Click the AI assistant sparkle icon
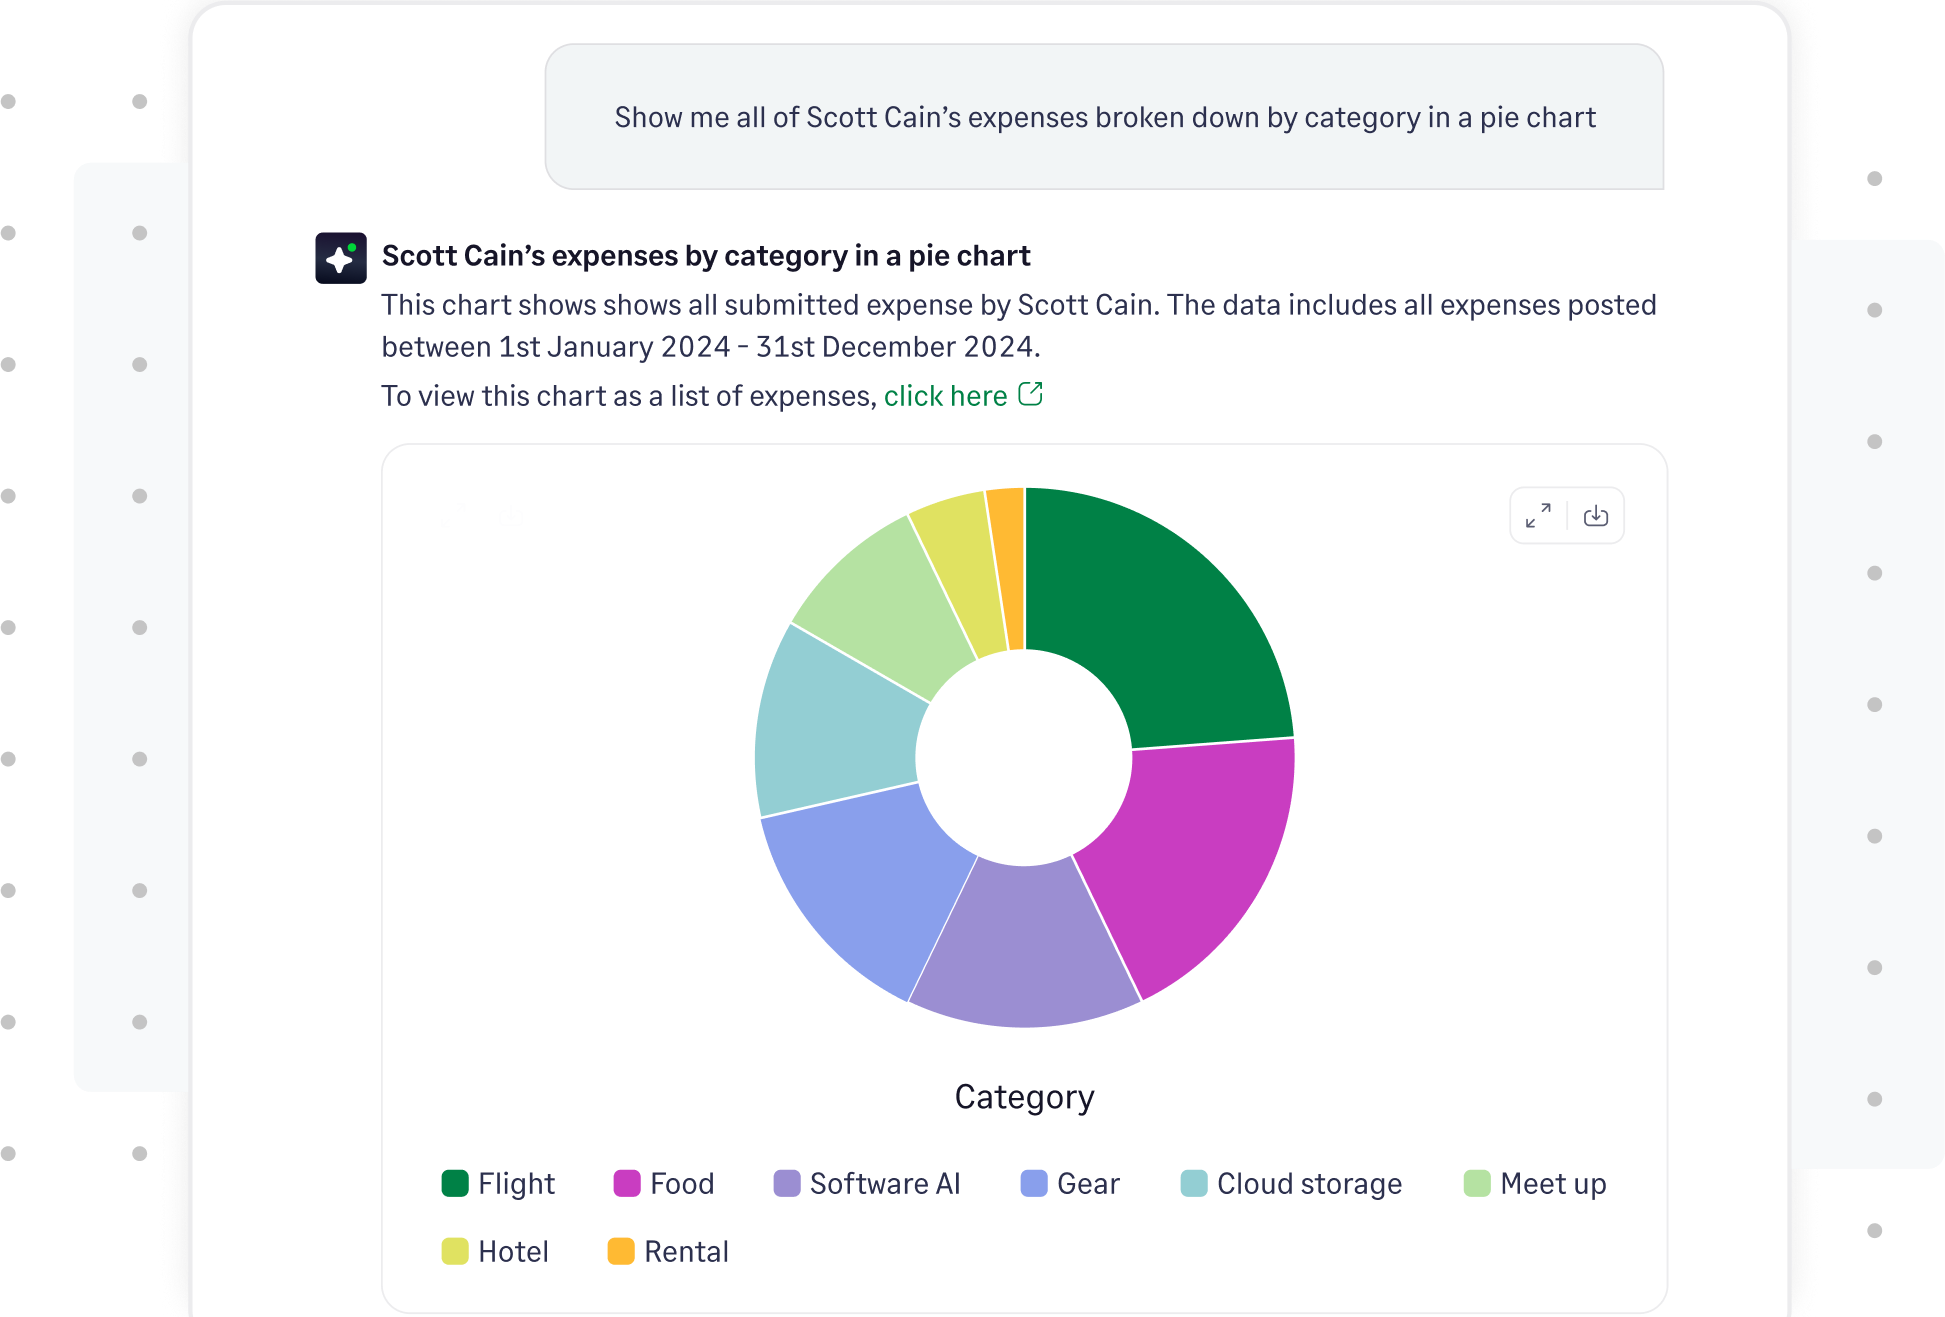 tap(340, 258)
